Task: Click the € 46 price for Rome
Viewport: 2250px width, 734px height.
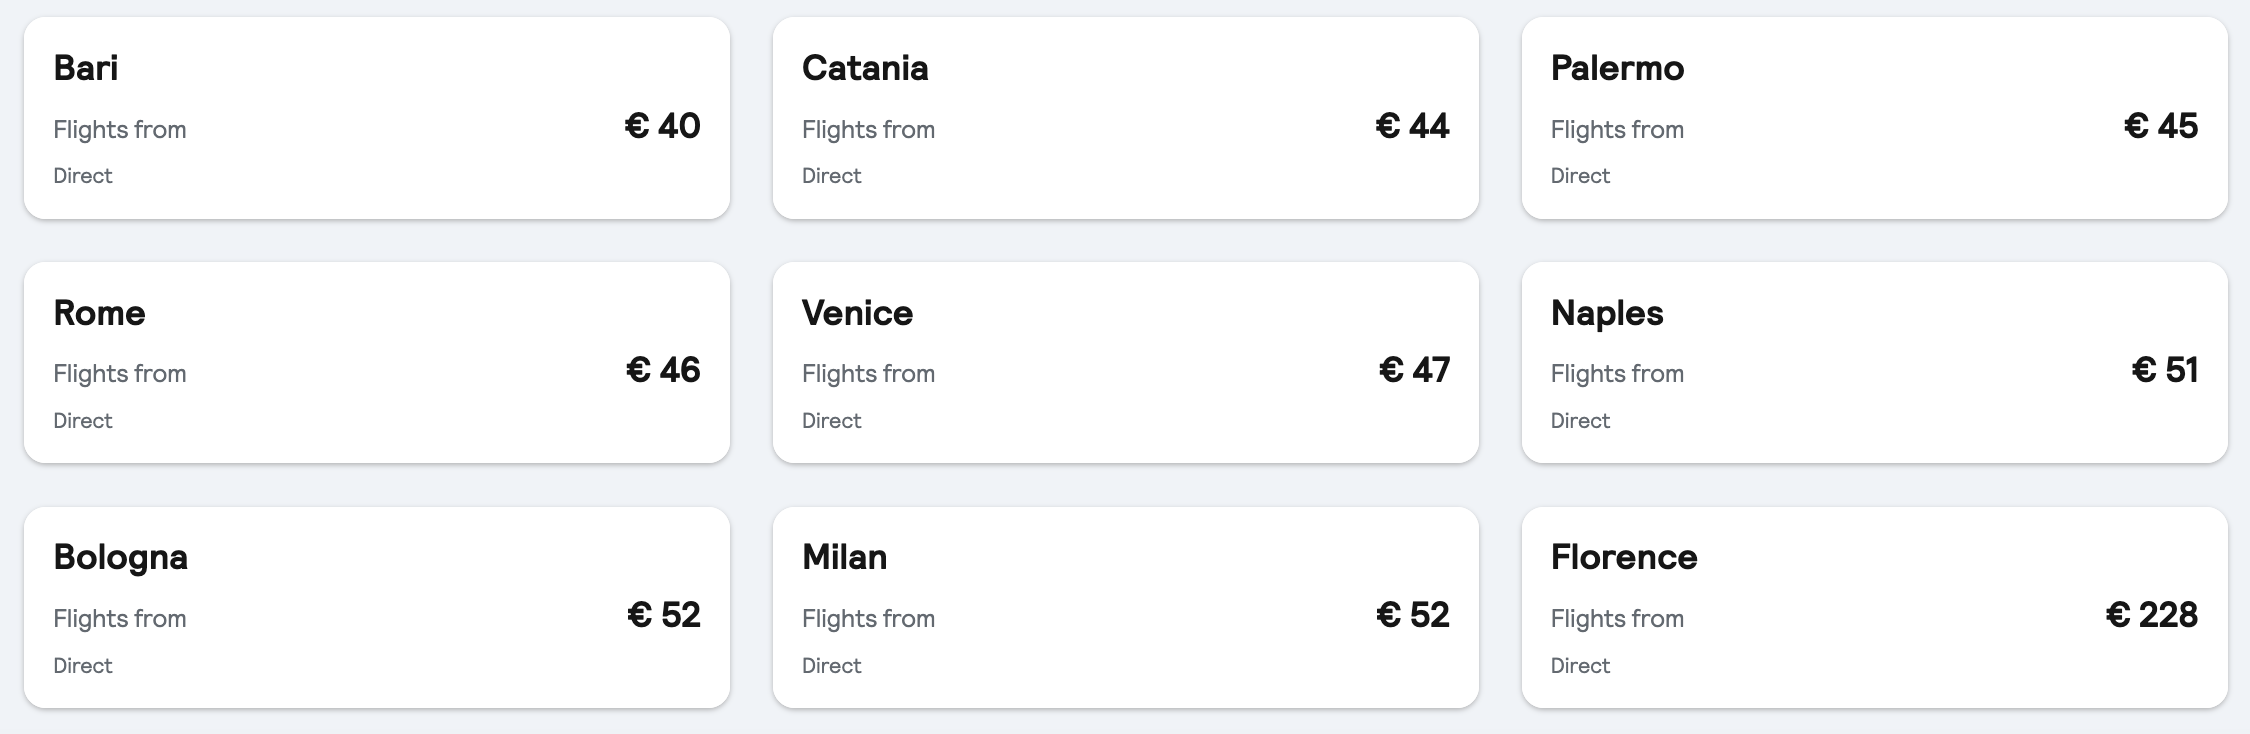Action: pos(663,370)
